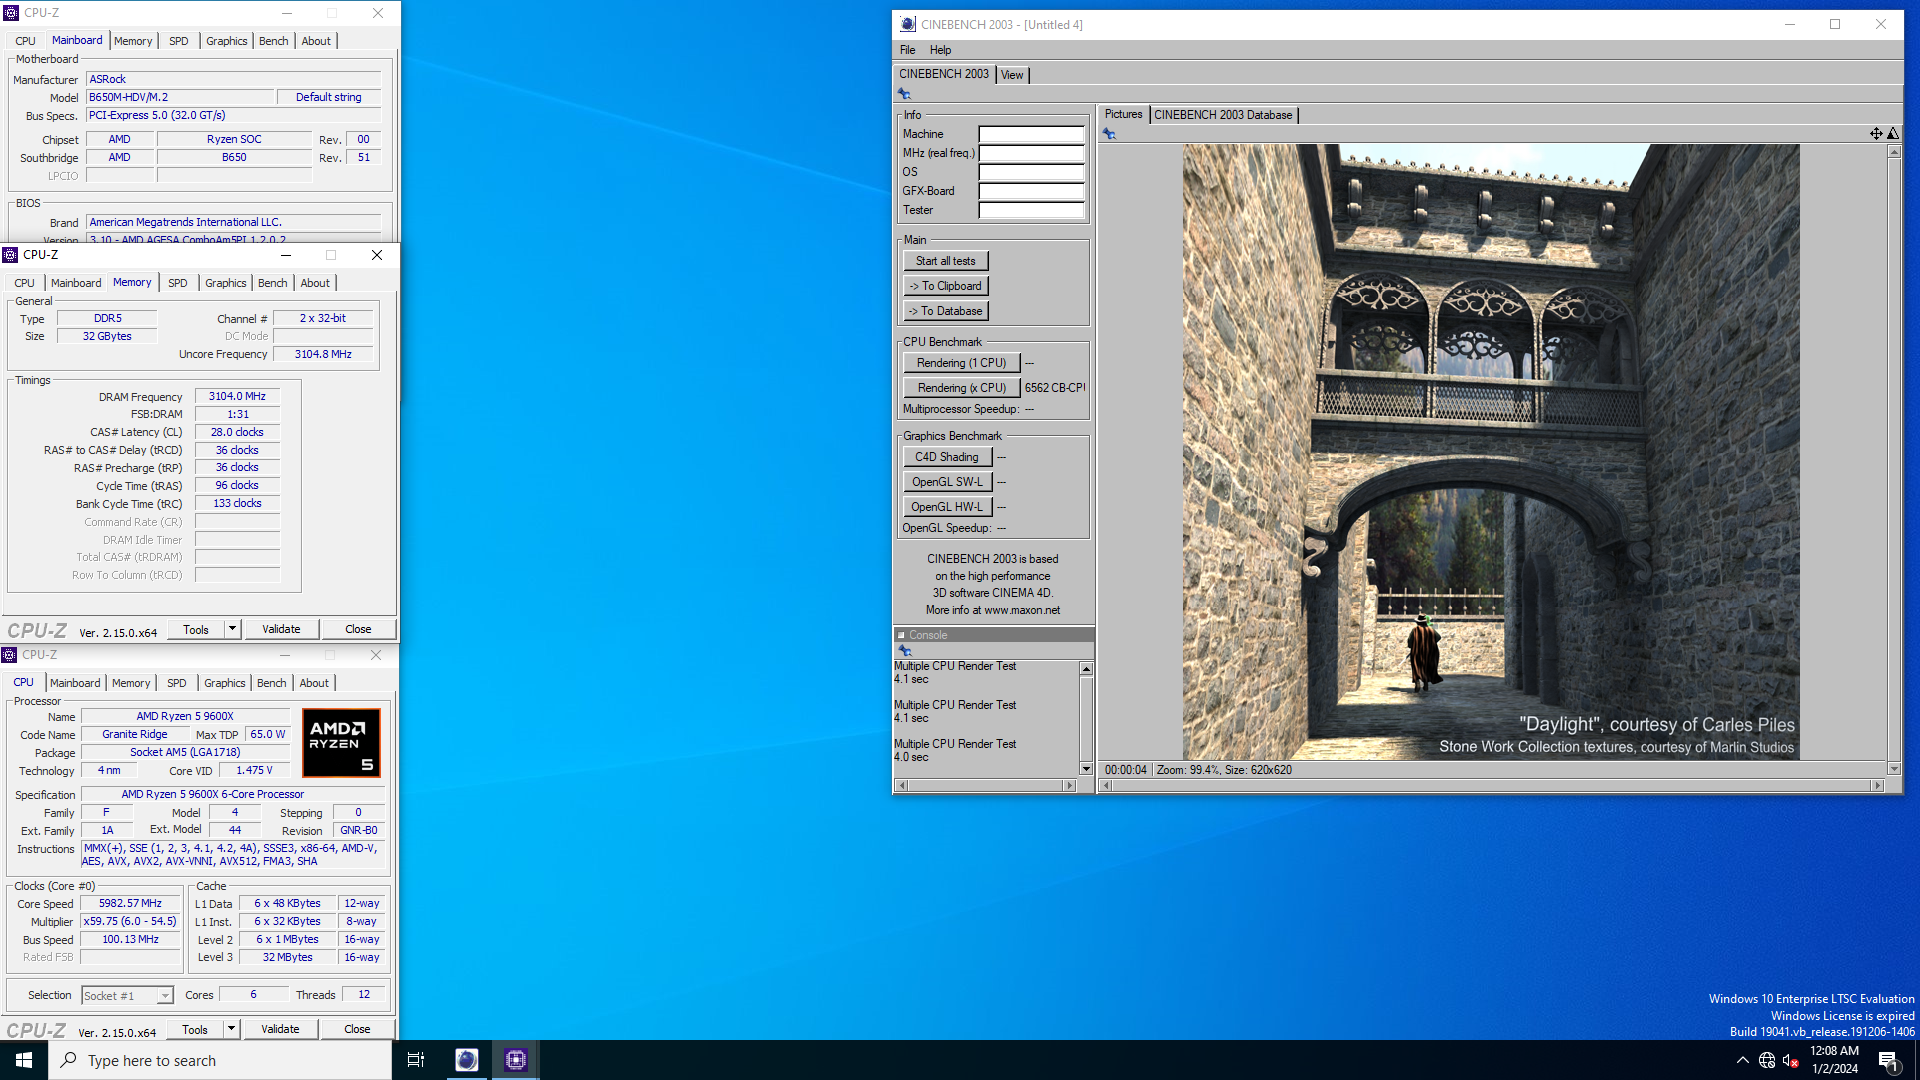Click the pin icon in Pictures panel

click(x=1109, y=133)
